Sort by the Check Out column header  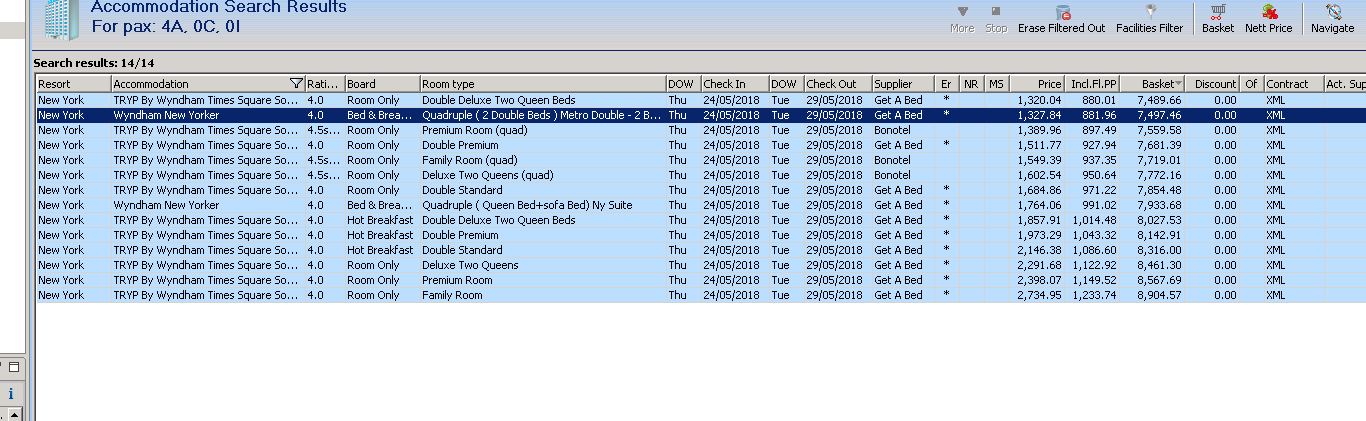[x=838, y=84]
